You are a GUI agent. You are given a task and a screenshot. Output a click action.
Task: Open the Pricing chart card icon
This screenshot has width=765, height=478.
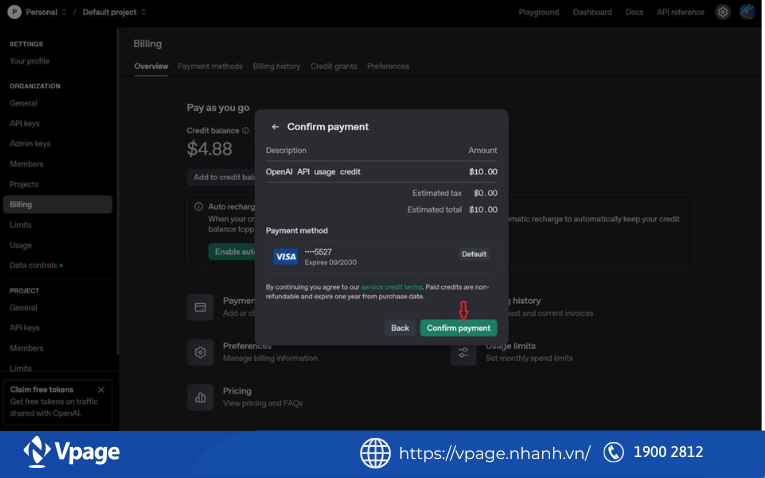(x=200, y=398)
